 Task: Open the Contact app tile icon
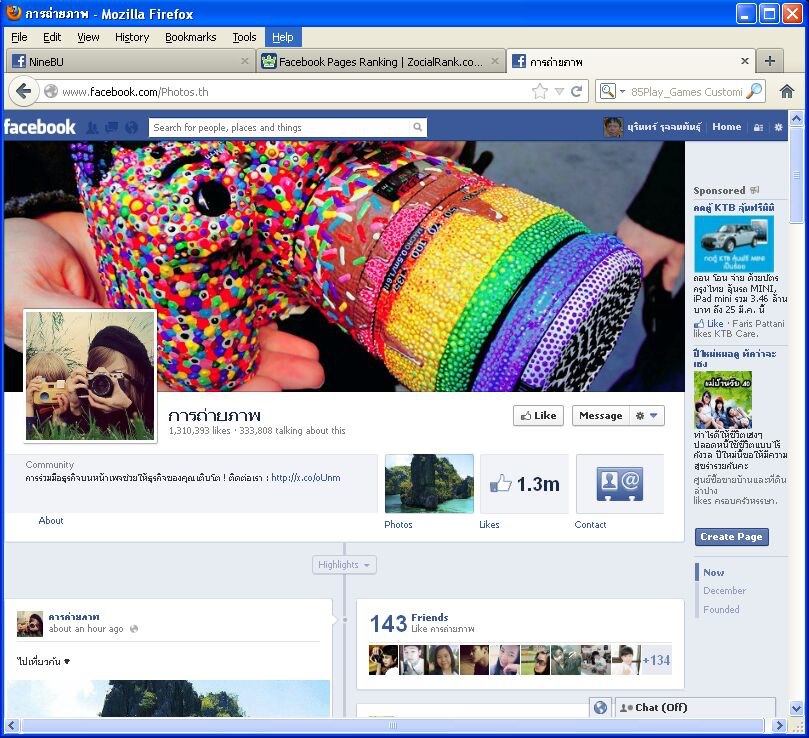click(619, 484)
